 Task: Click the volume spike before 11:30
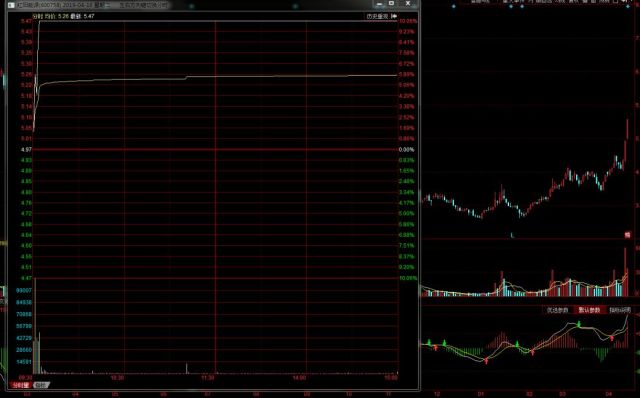[x=187, y=368]
